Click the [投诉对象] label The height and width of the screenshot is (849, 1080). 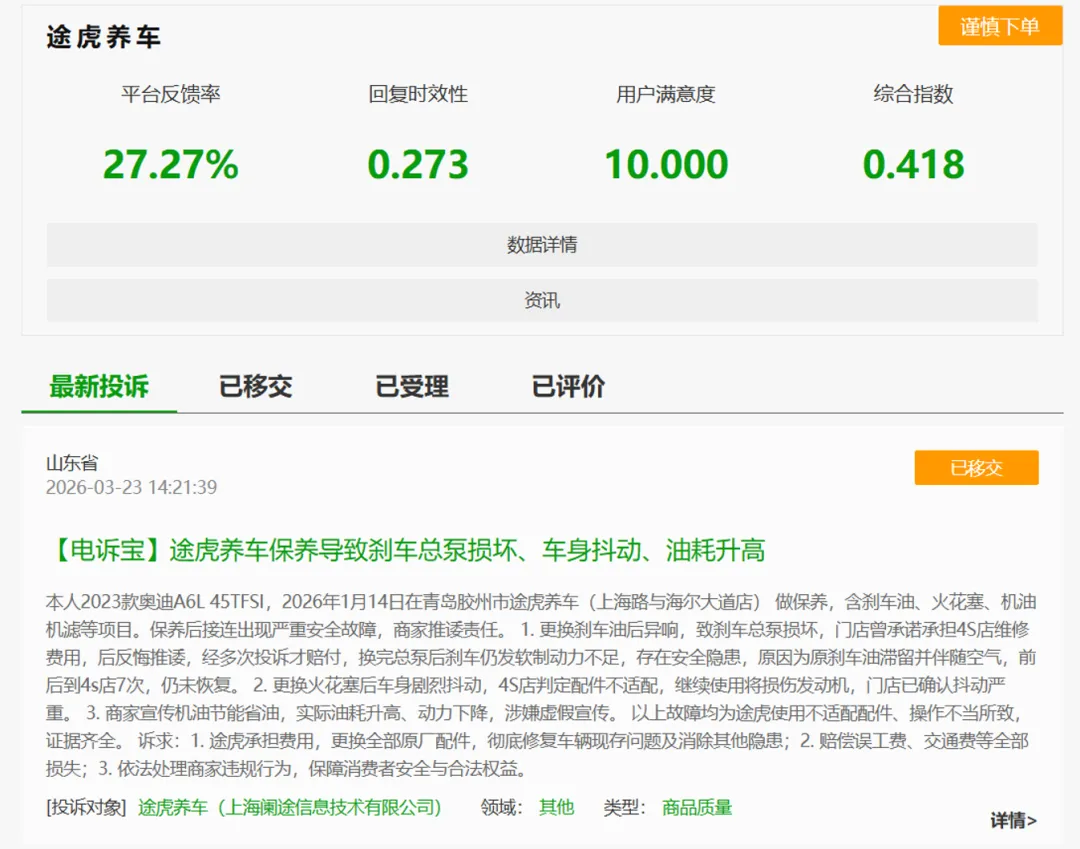point(86,807)
